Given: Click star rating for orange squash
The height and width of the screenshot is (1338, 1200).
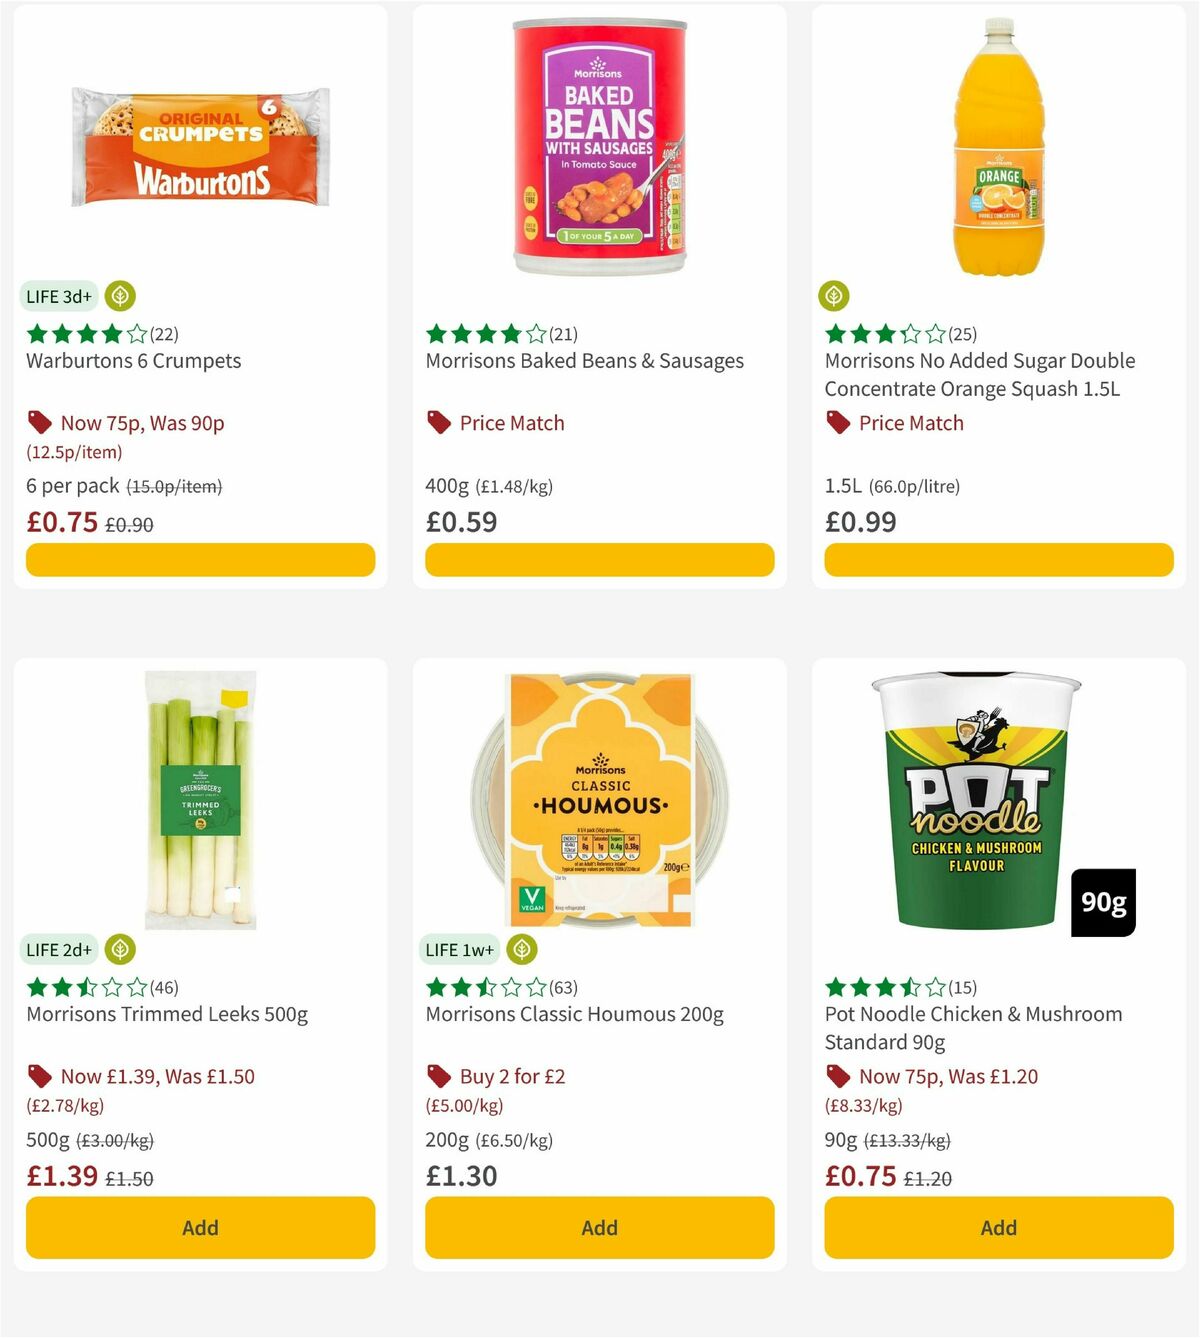Looking at the screenshot, I should pos(883,334).
